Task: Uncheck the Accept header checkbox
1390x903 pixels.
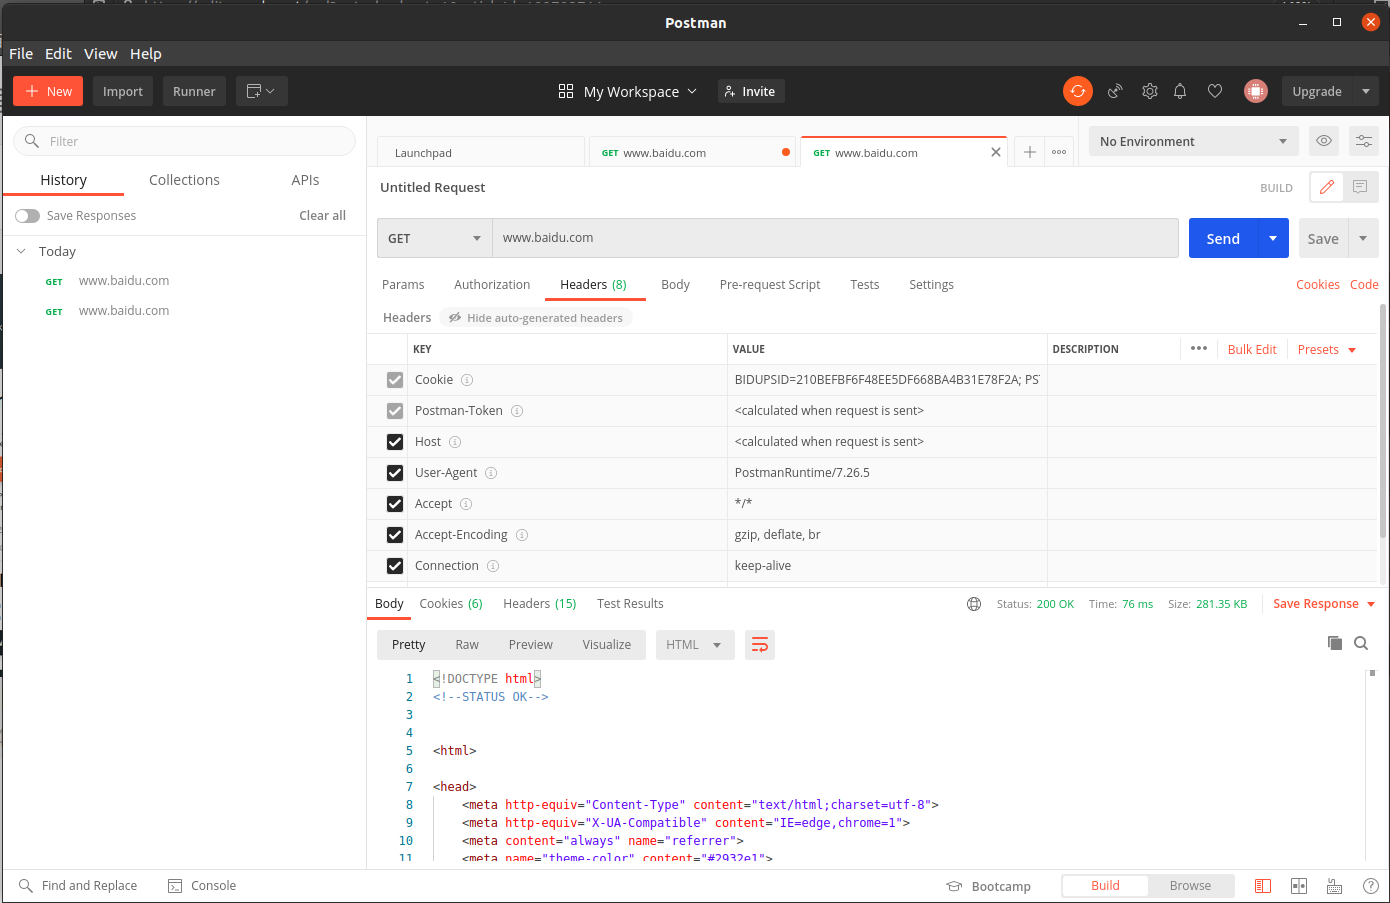Action: 395,504
